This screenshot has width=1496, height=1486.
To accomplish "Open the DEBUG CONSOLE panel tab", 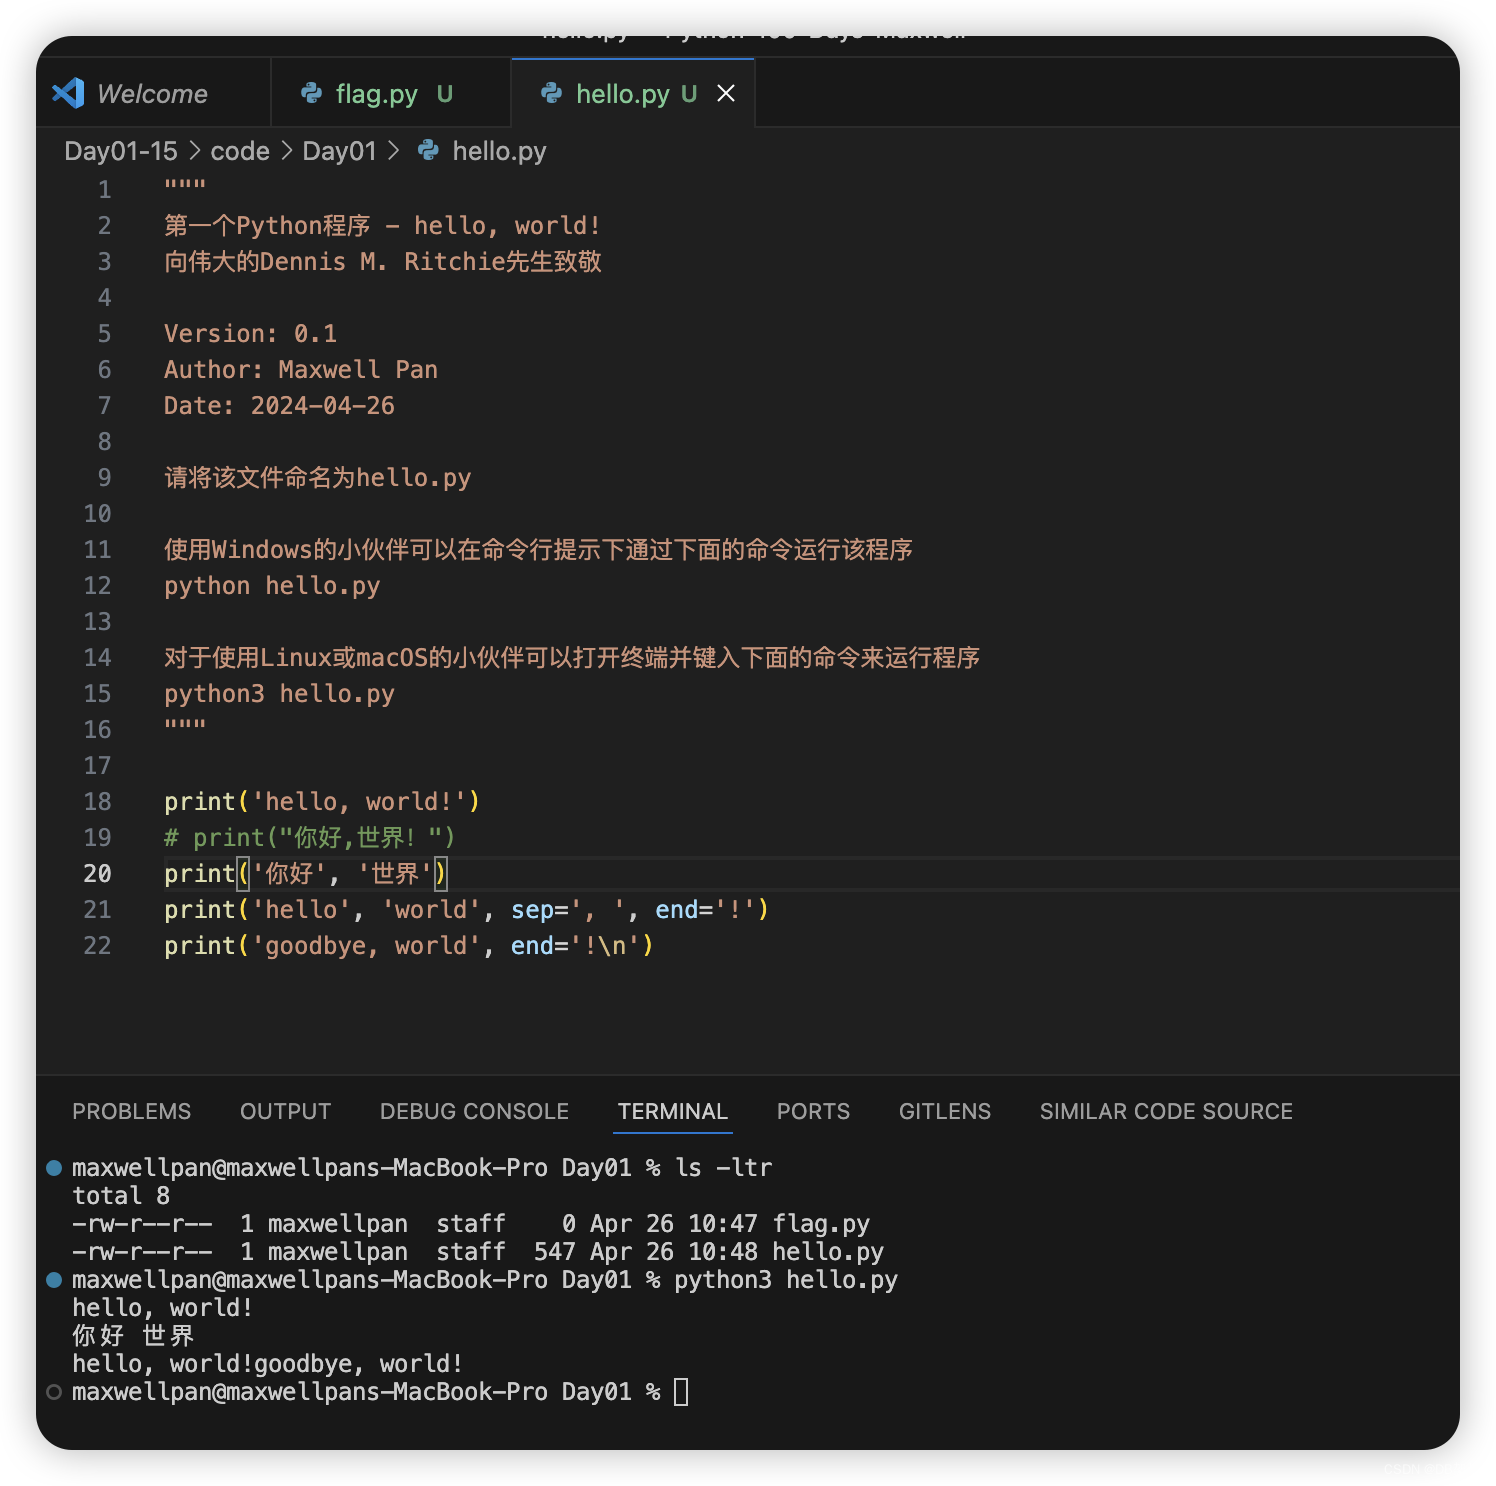I will pos(474,1111).
